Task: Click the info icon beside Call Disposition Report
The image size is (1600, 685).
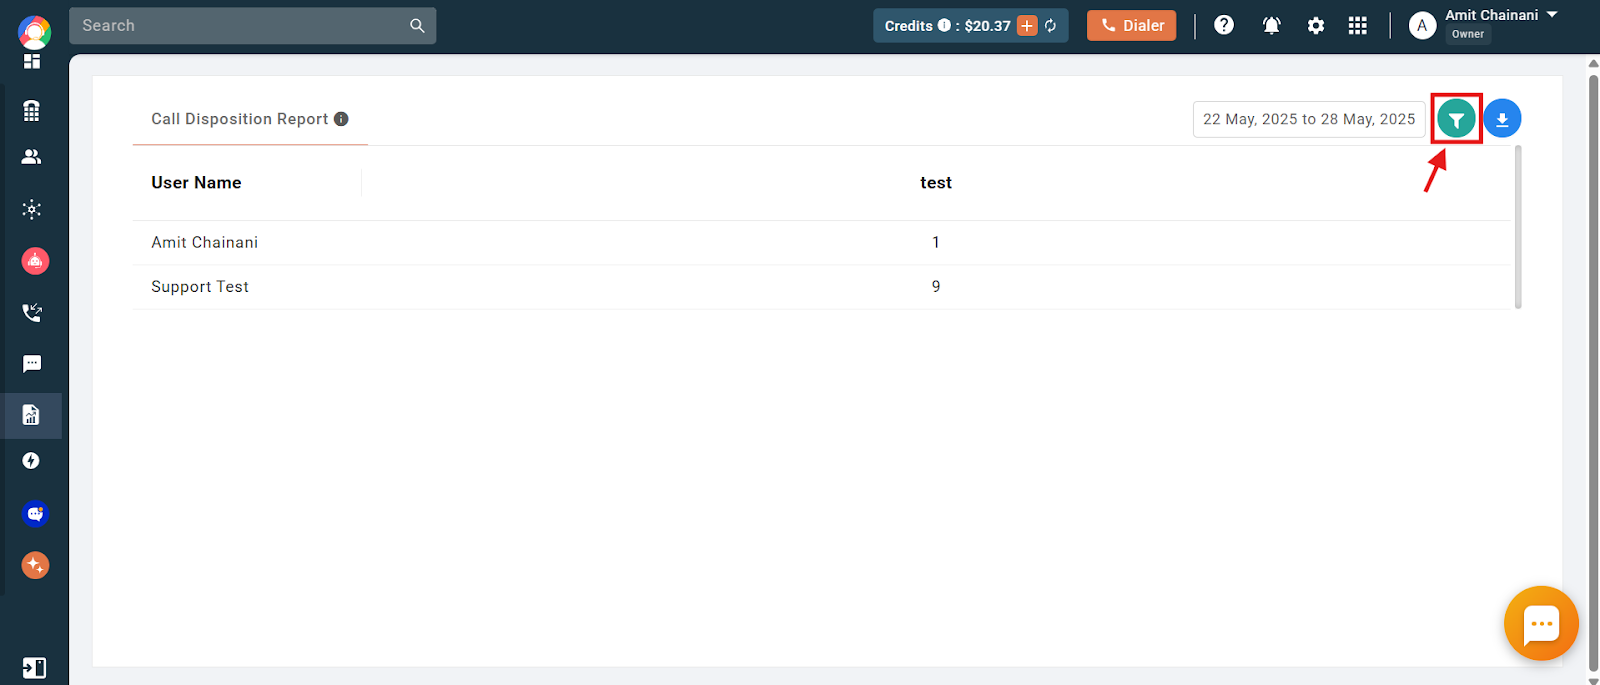Action: pos(341,119)
